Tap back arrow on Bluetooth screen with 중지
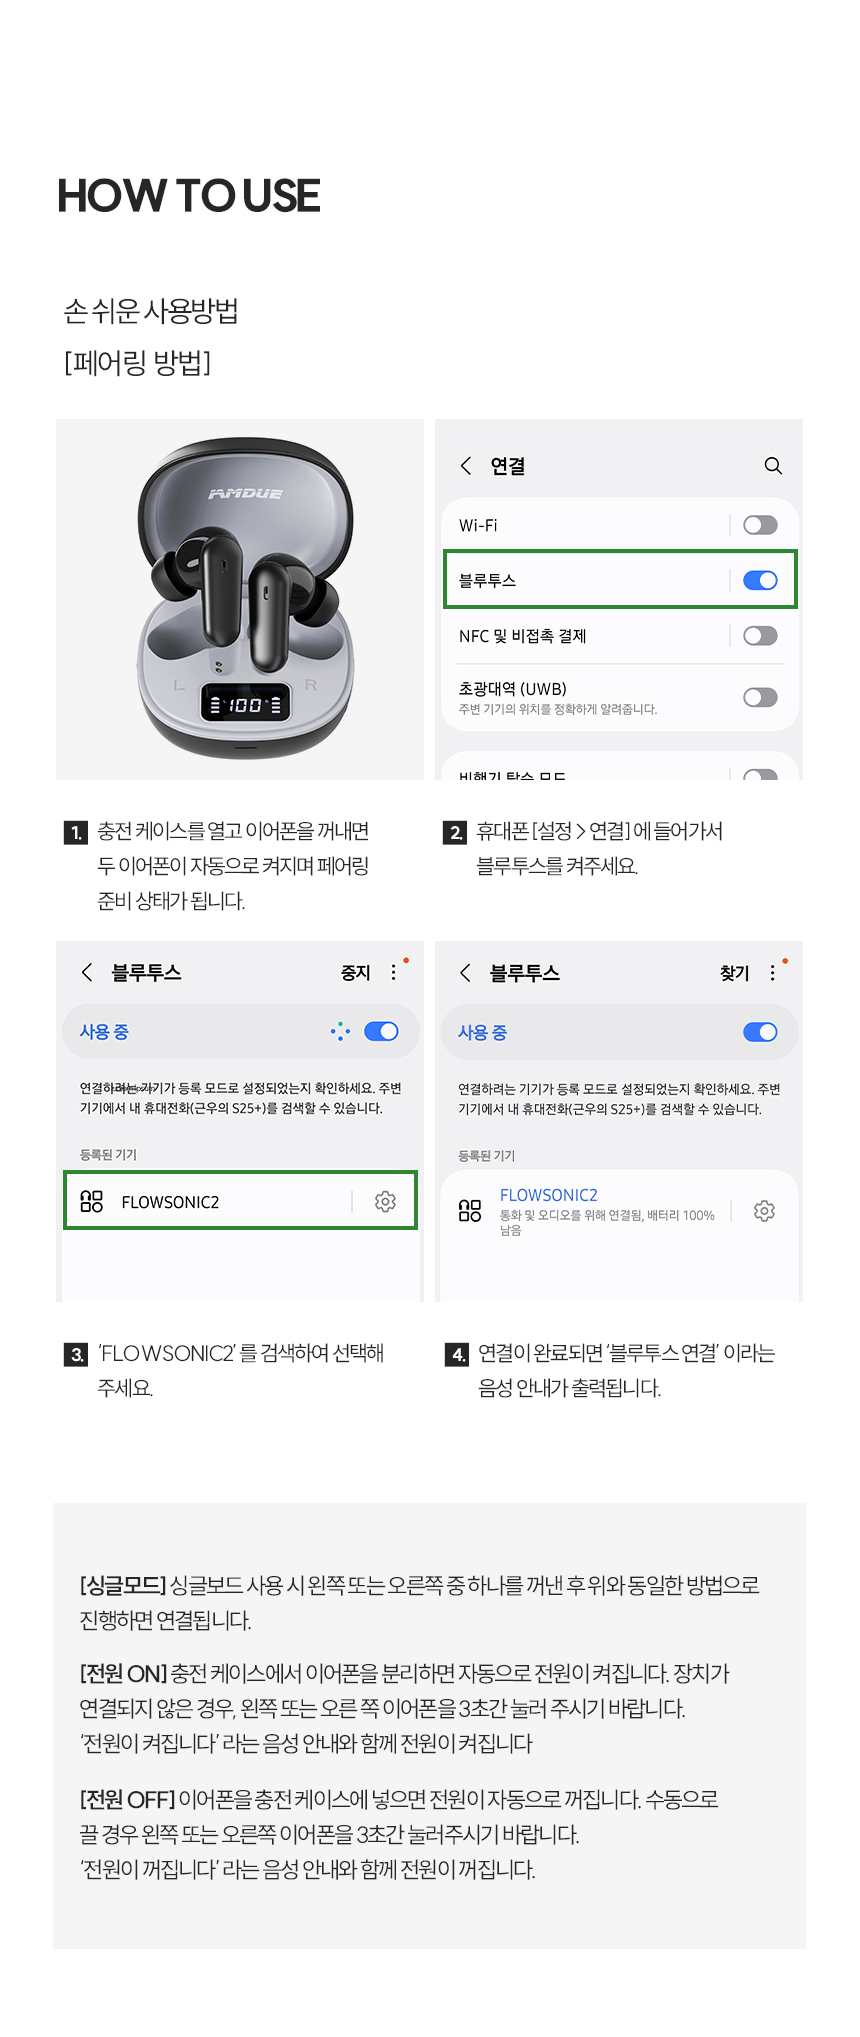The image size is (860, 2037). click(88, 973)
